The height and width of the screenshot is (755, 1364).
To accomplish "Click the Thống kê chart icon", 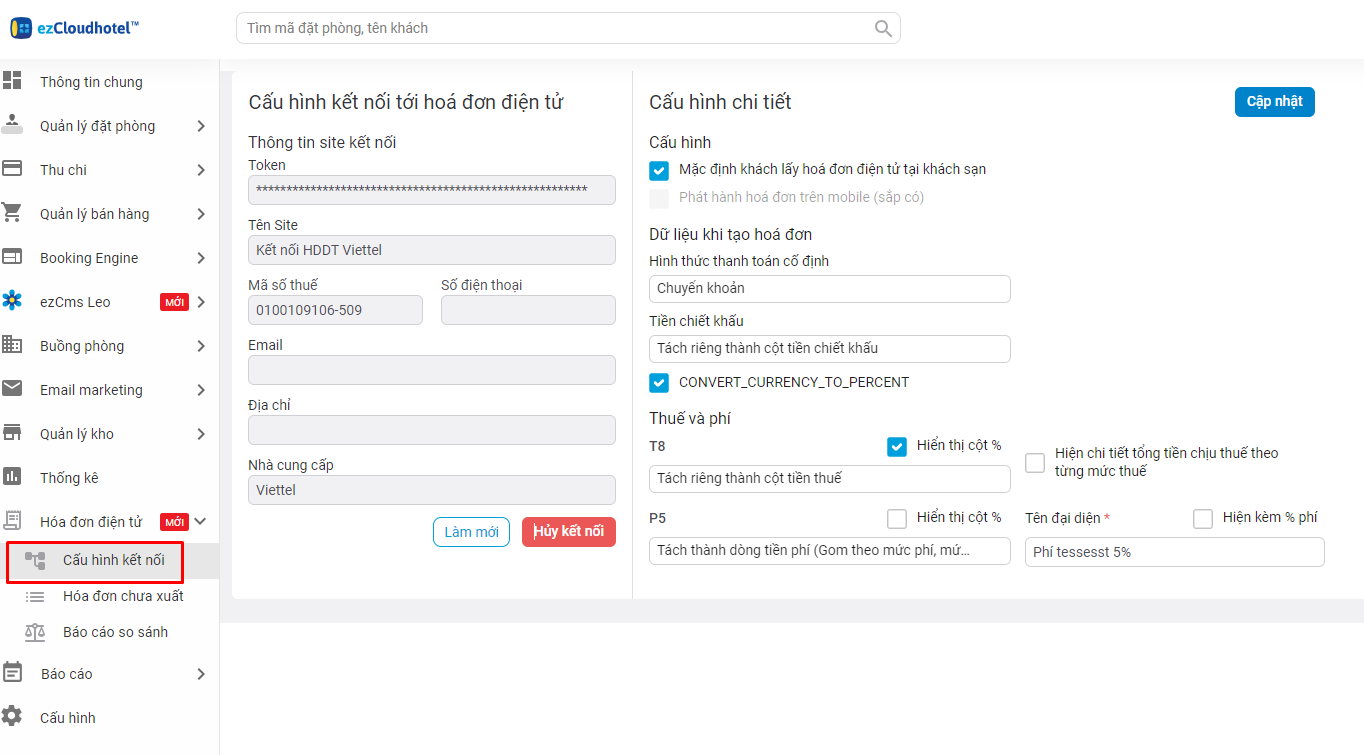I will tap(13, 477).
